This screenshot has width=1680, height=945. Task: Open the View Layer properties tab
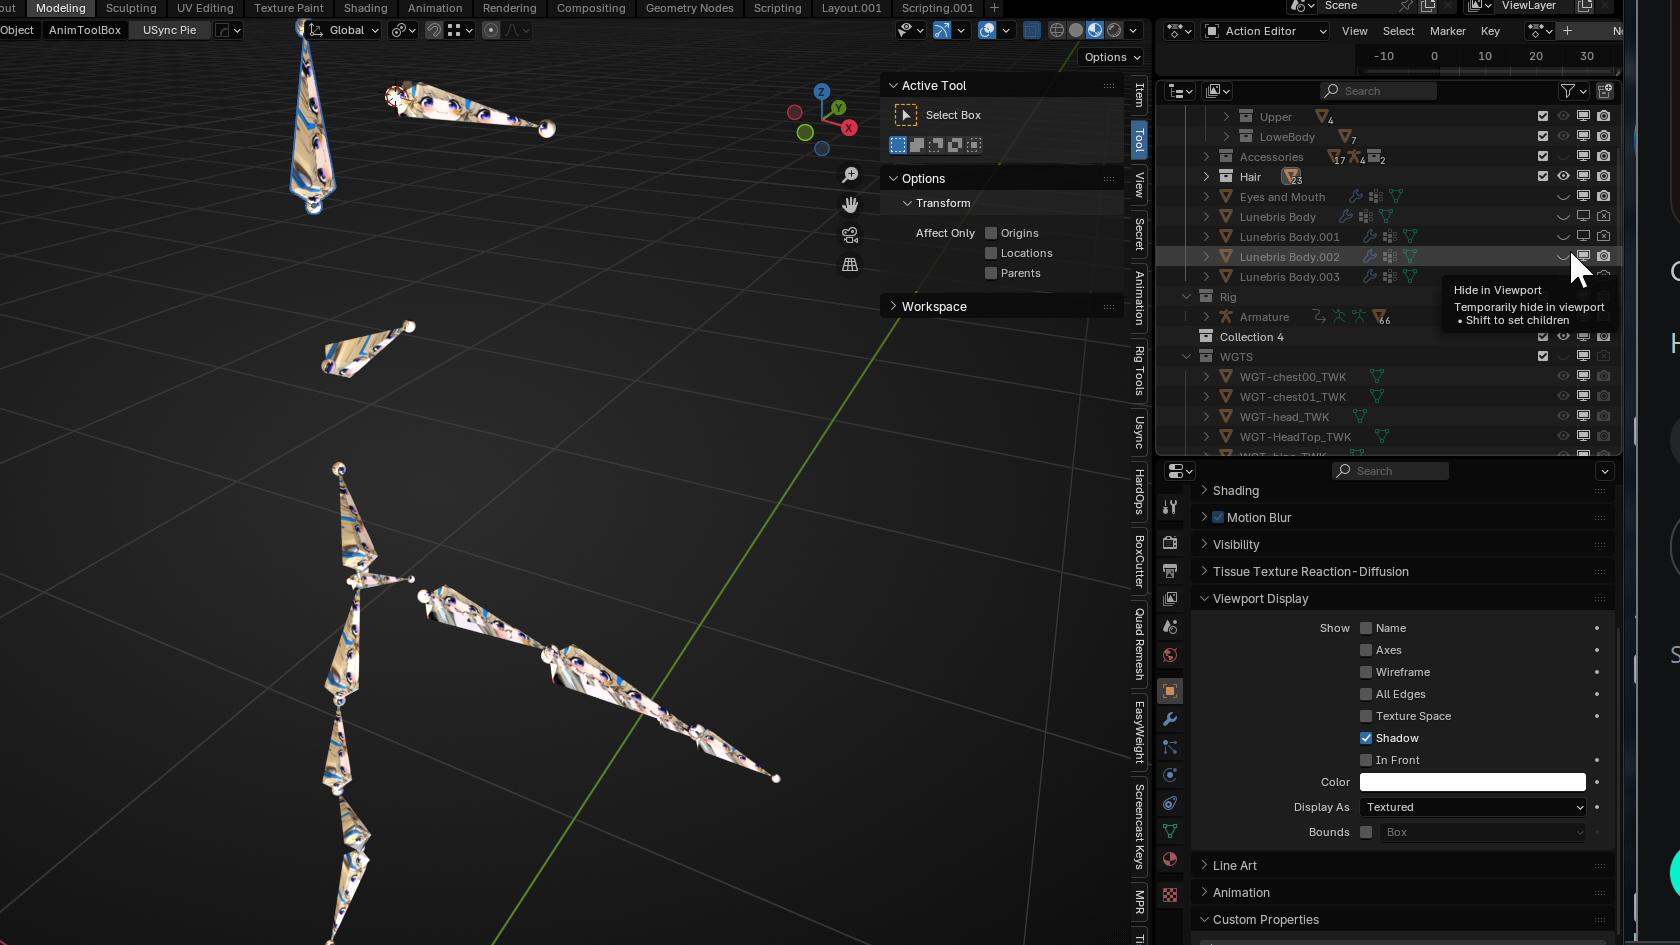click(1170, 599)
